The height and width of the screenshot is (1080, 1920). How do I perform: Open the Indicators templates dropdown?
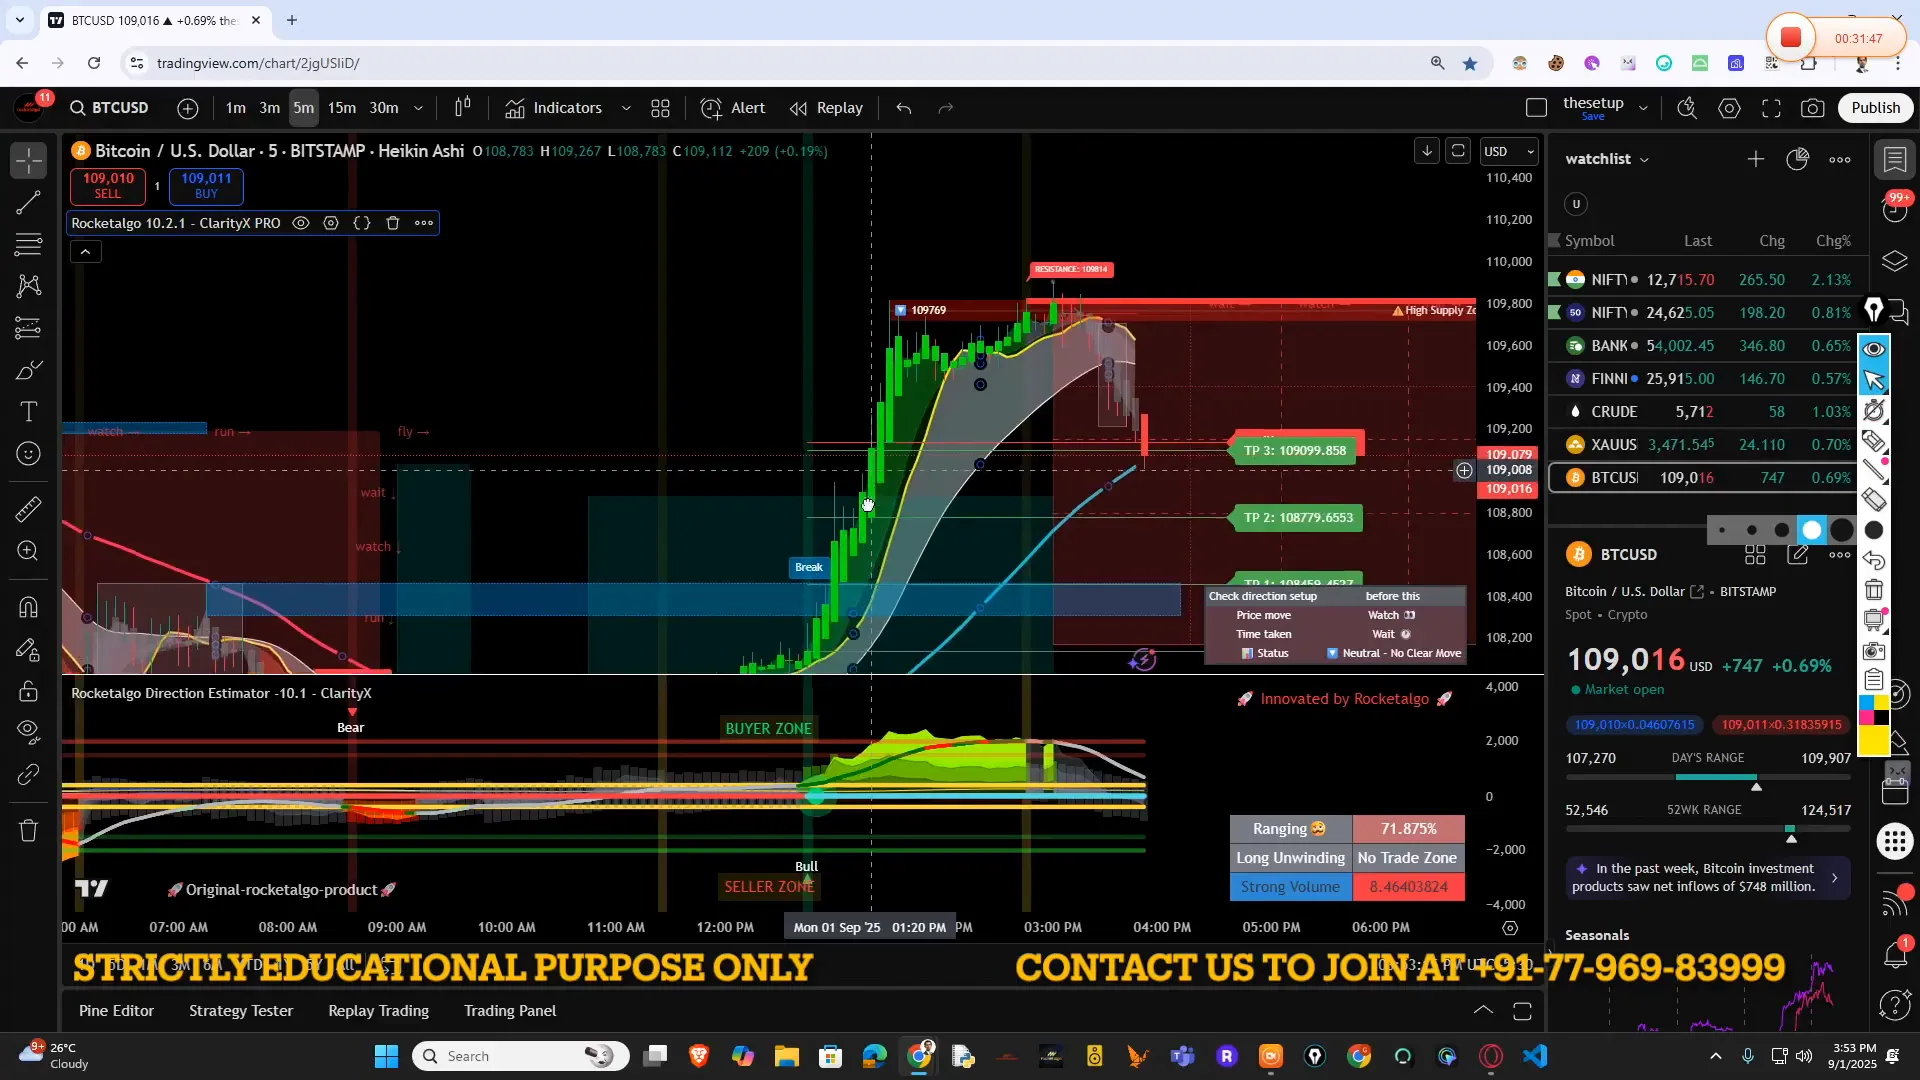click(626, 108)
